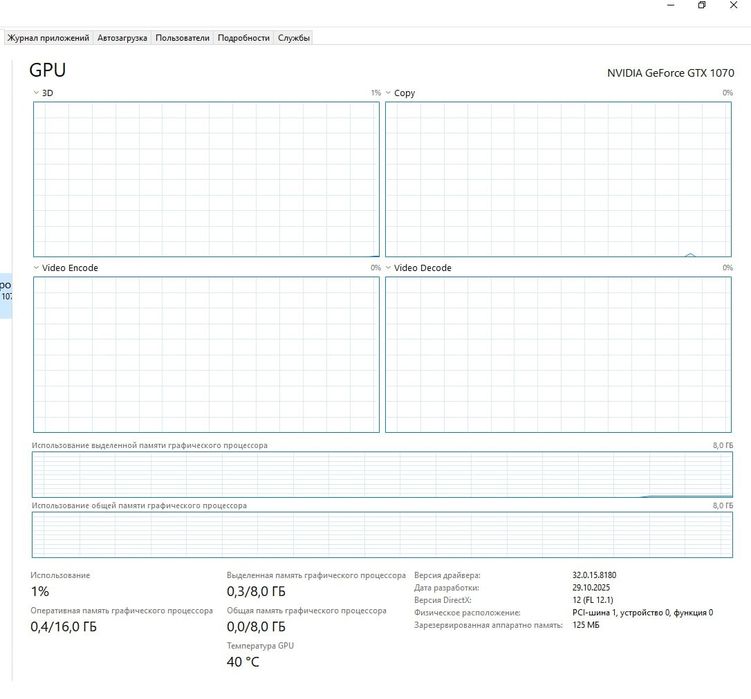751x699 pixels.
Task: Click the Общая память графического процессора label
Action: [307, 610]
